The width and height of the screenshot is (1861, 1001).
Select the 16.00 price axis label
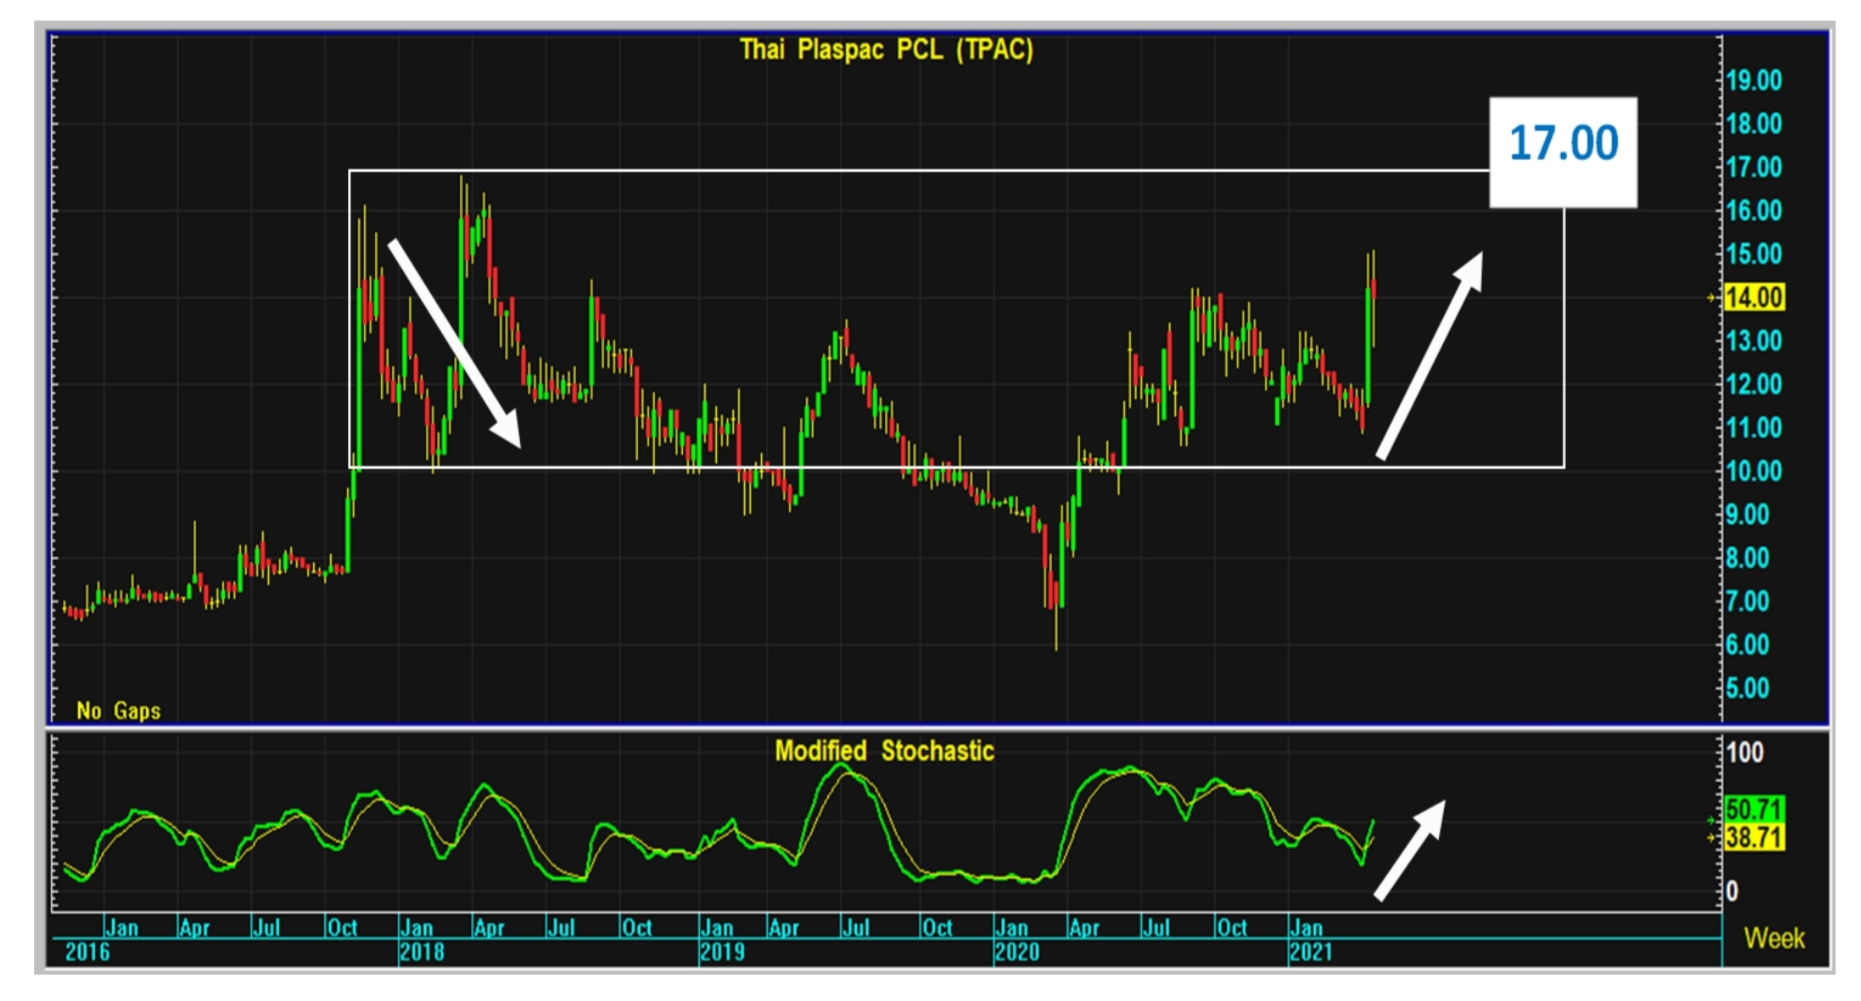(x=1754, y=211)
